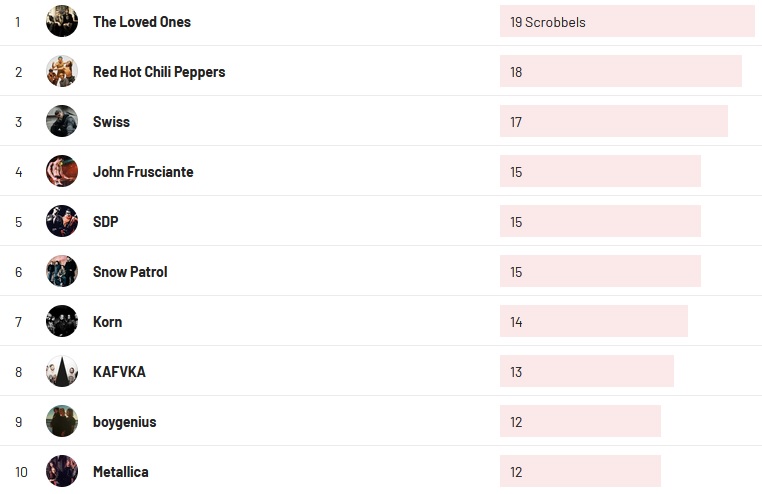Click the boygenius avatar thumbnail
762x494 pixels.
click(62, 421)
